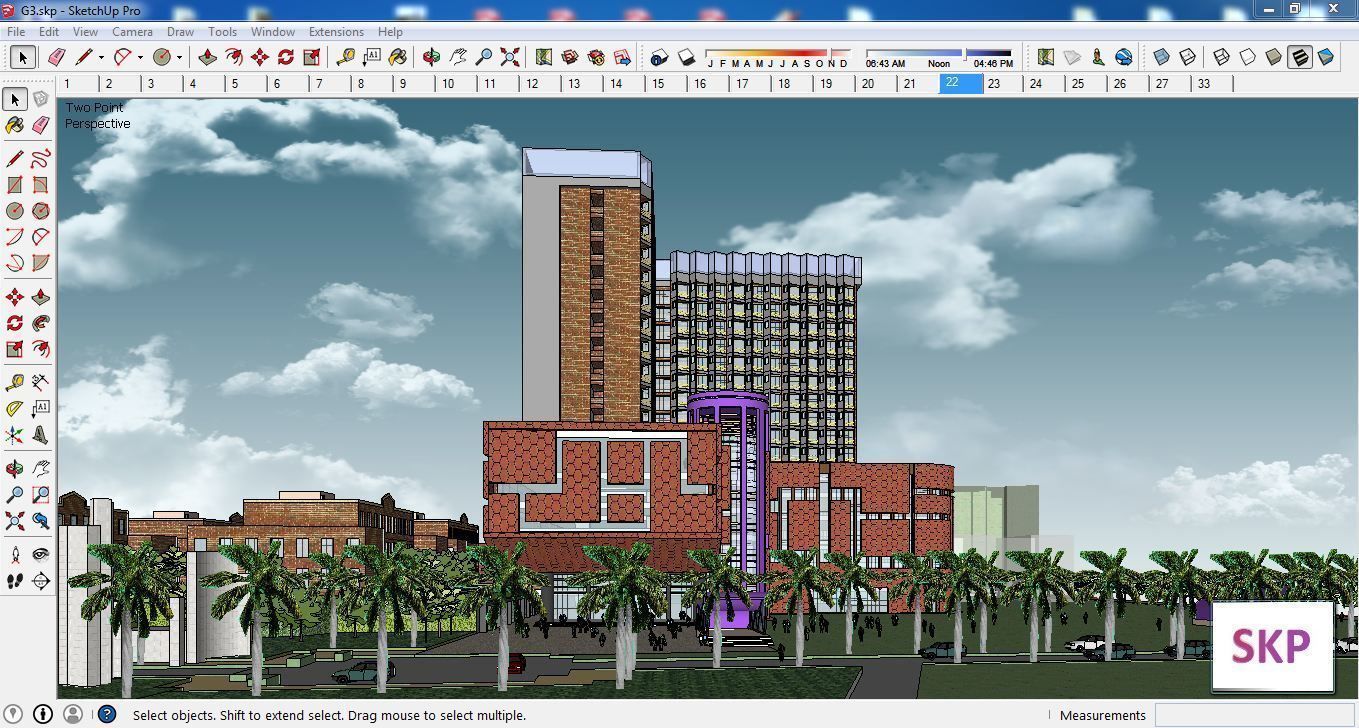Open the Circle tool dropdown arrow
The width and height of the screenshot is (1359, 728).
point(180,59)
